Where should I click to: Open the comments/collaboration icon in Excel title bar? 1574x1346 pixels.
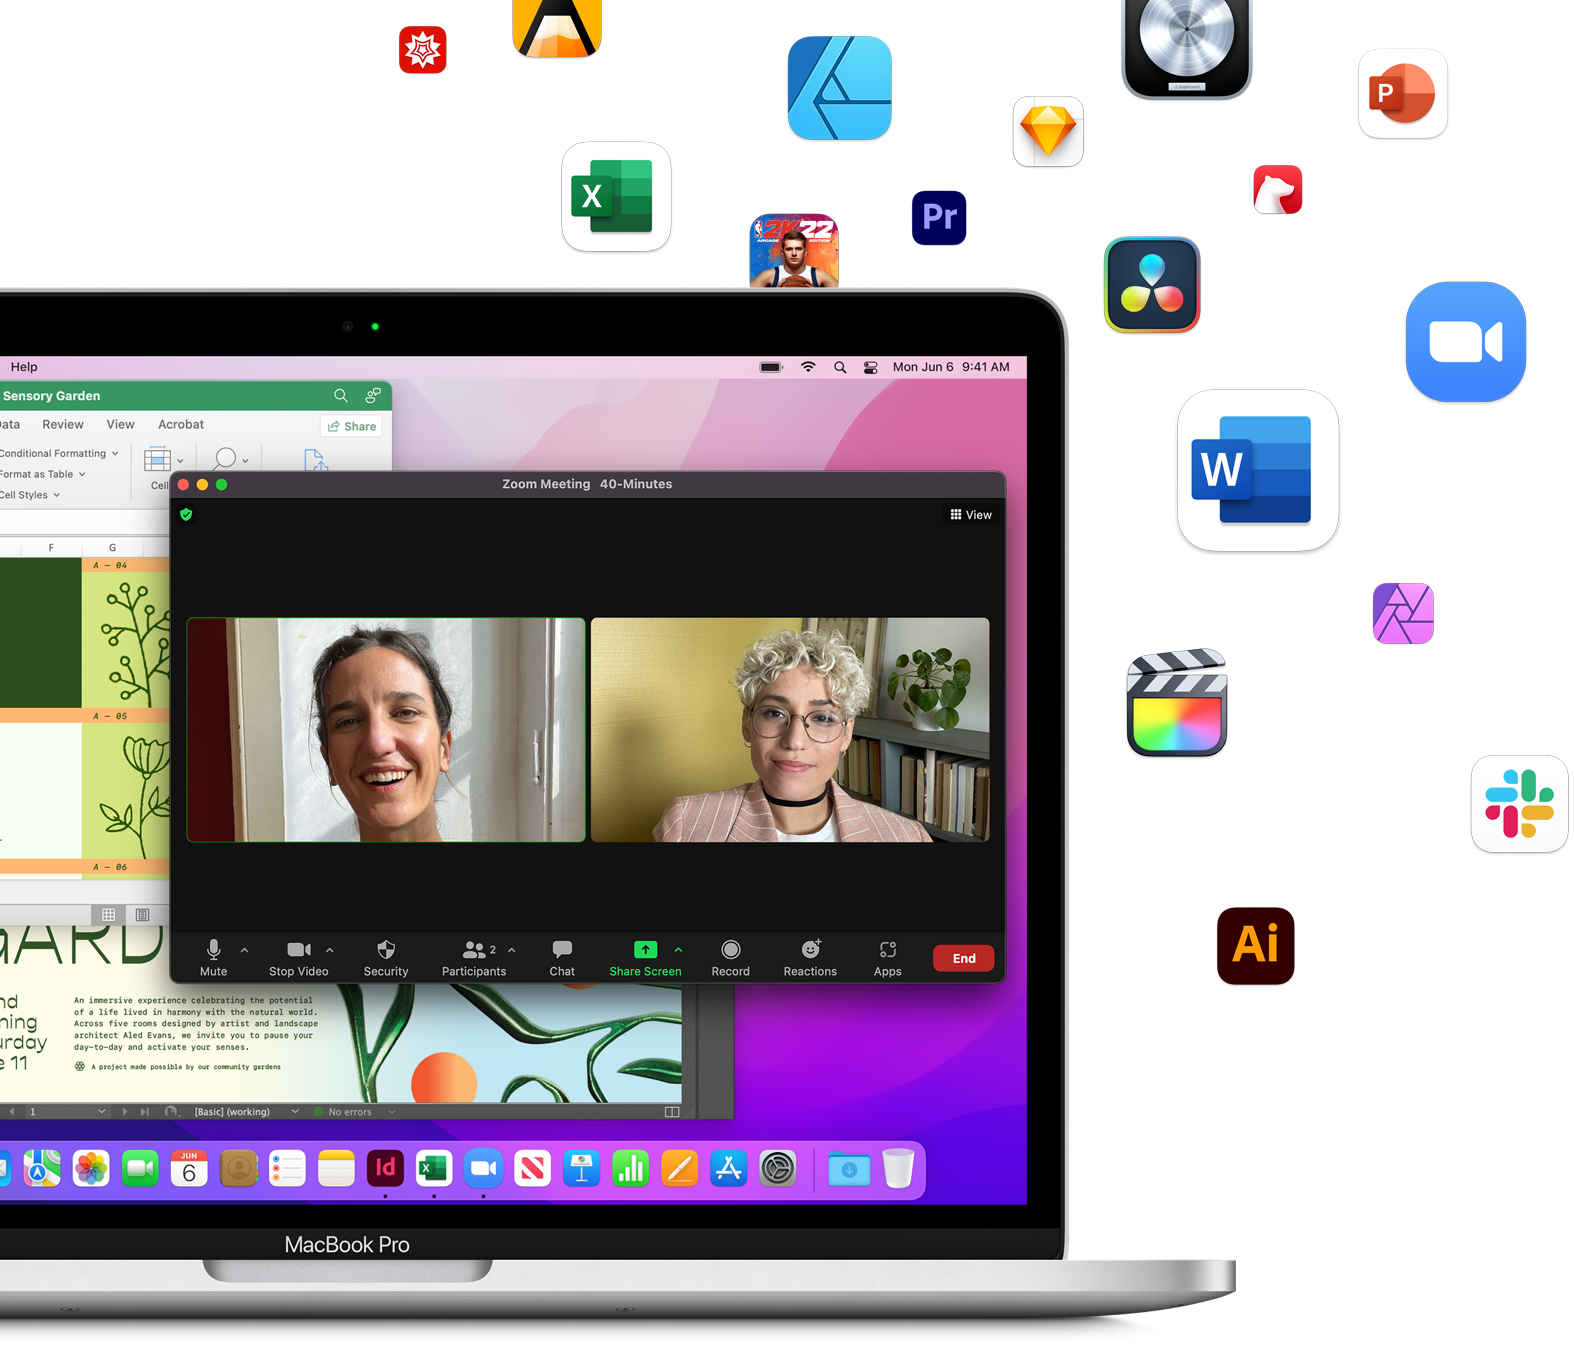pyautogui.click(x=373, y=396)
